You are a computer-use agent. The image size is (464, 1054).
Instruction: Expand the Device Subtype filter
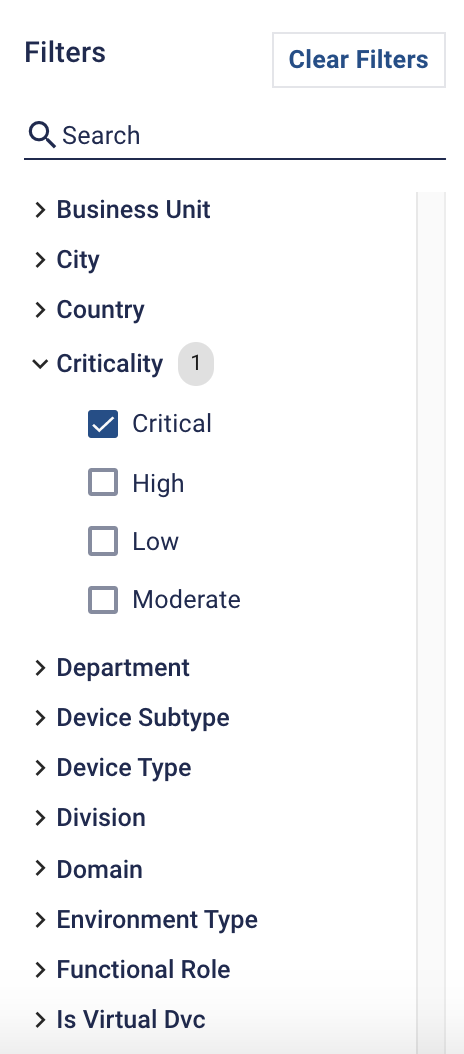point(40,717)
